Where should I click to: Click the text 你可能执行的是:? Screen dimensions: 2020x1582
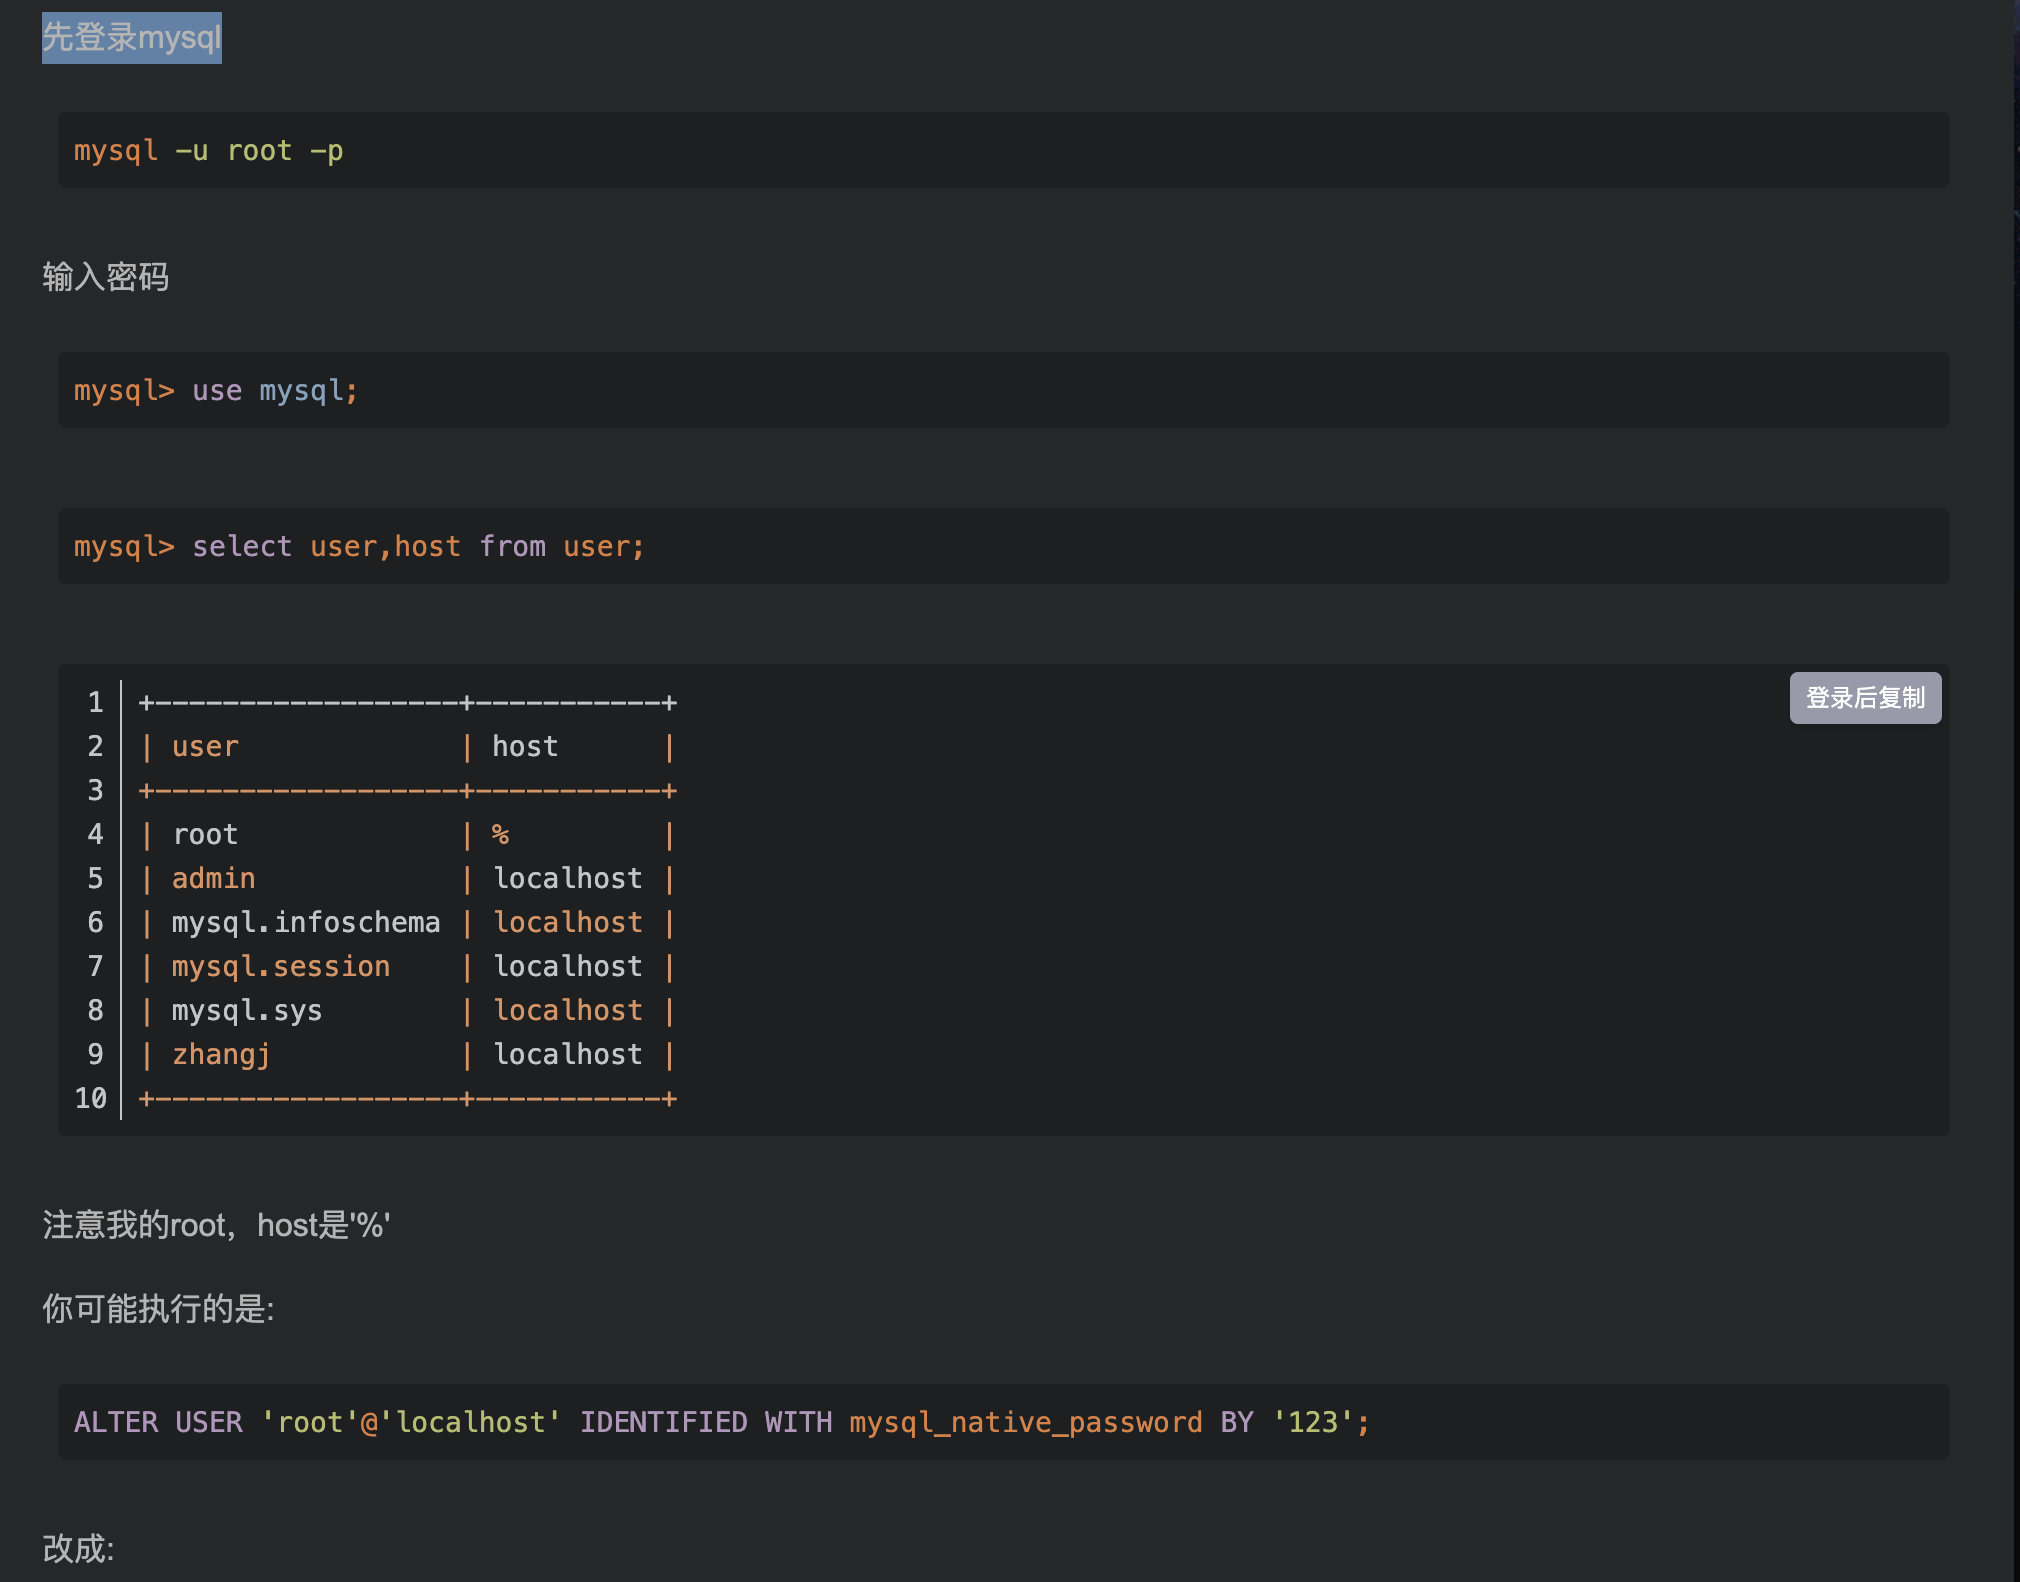(158, 1308)
